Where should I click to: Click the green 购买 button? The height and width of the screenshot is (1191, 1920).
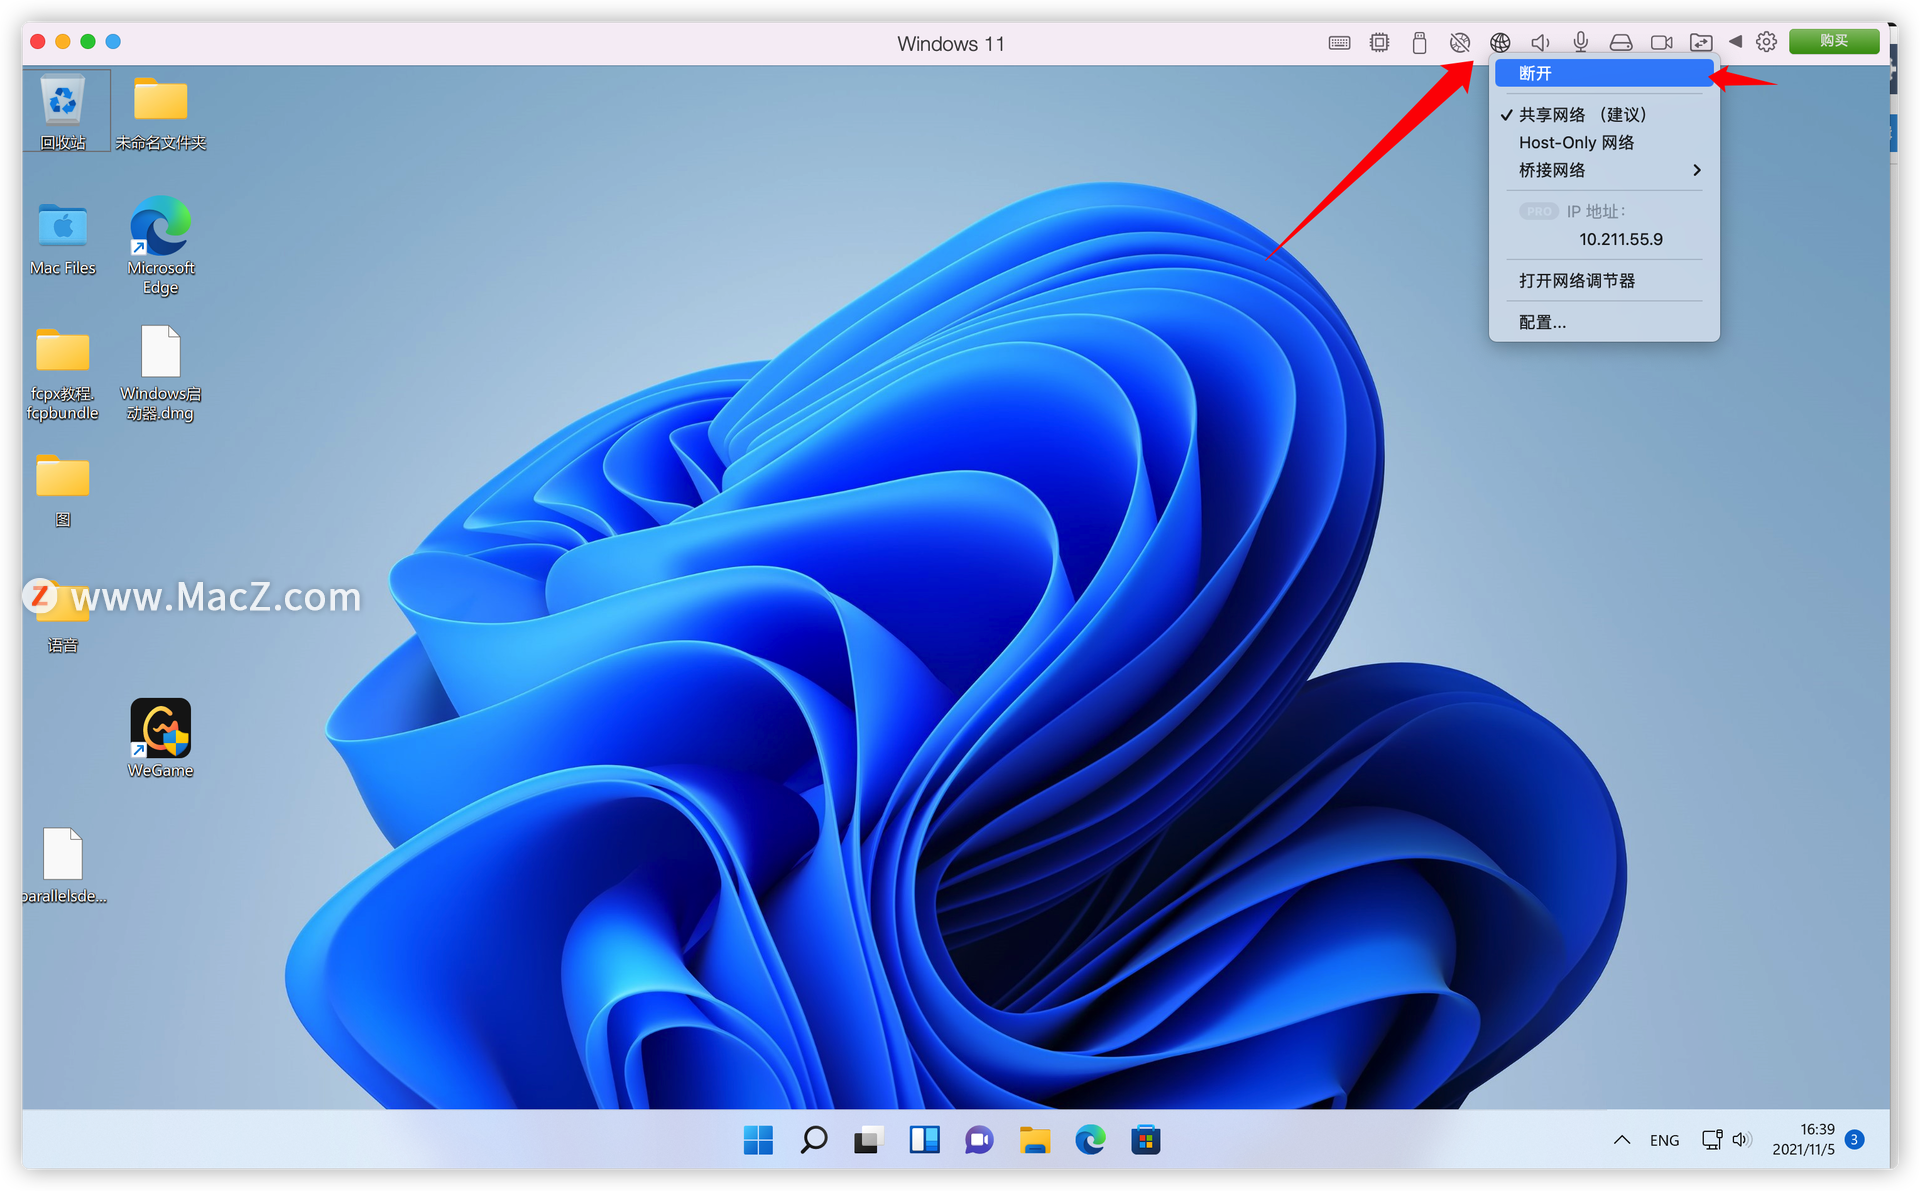[1833, 41]
